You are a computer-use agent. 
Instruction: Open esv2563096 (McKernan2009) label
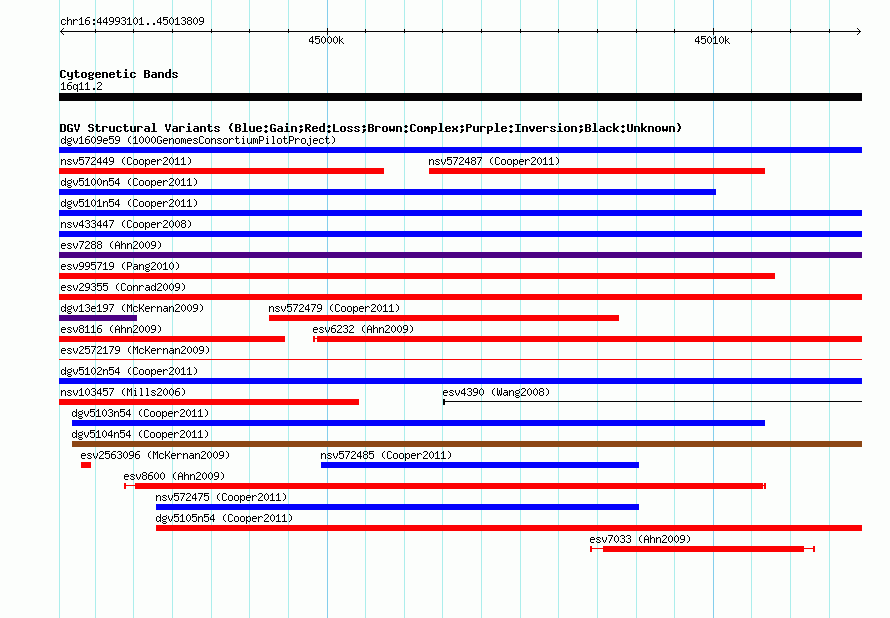coord(155,455)
